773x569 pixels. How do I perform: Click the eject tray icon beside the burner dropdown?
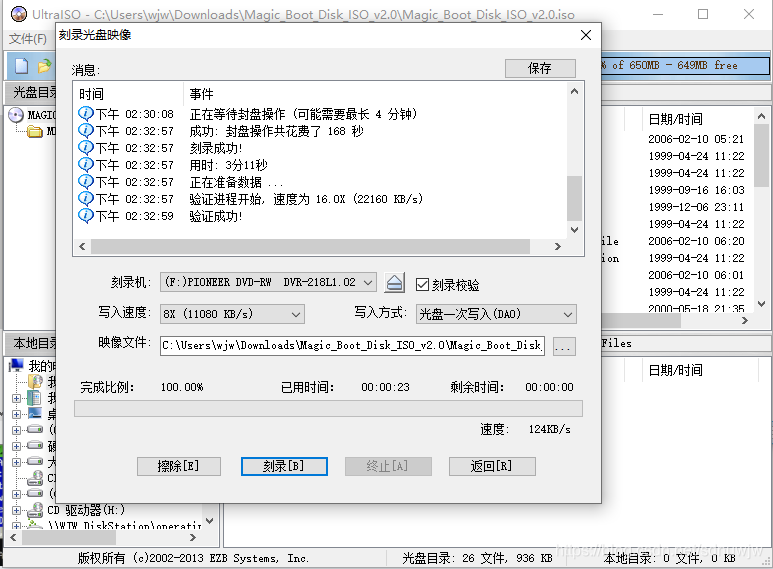click(x=394, y=283)
